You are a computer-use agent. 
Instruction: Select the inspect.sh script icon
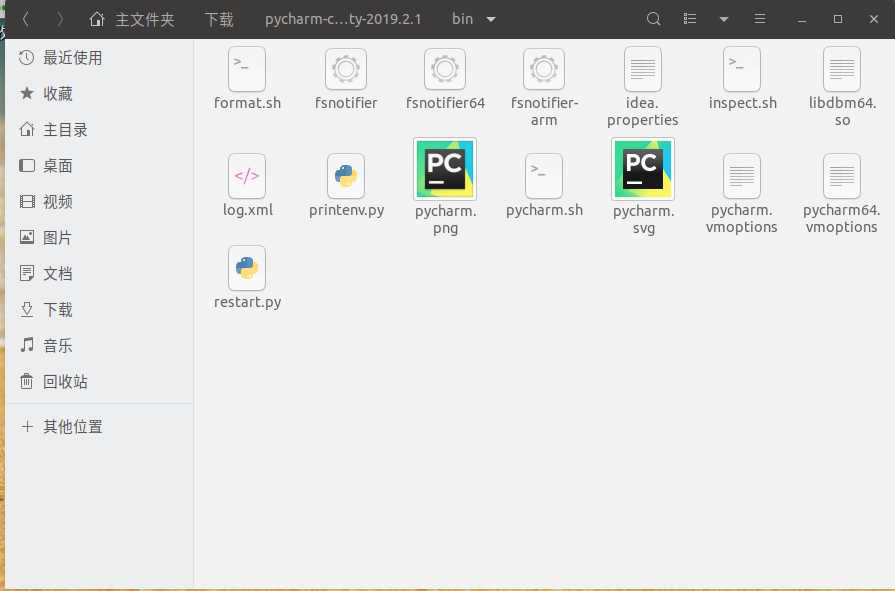tap(742, 69)
